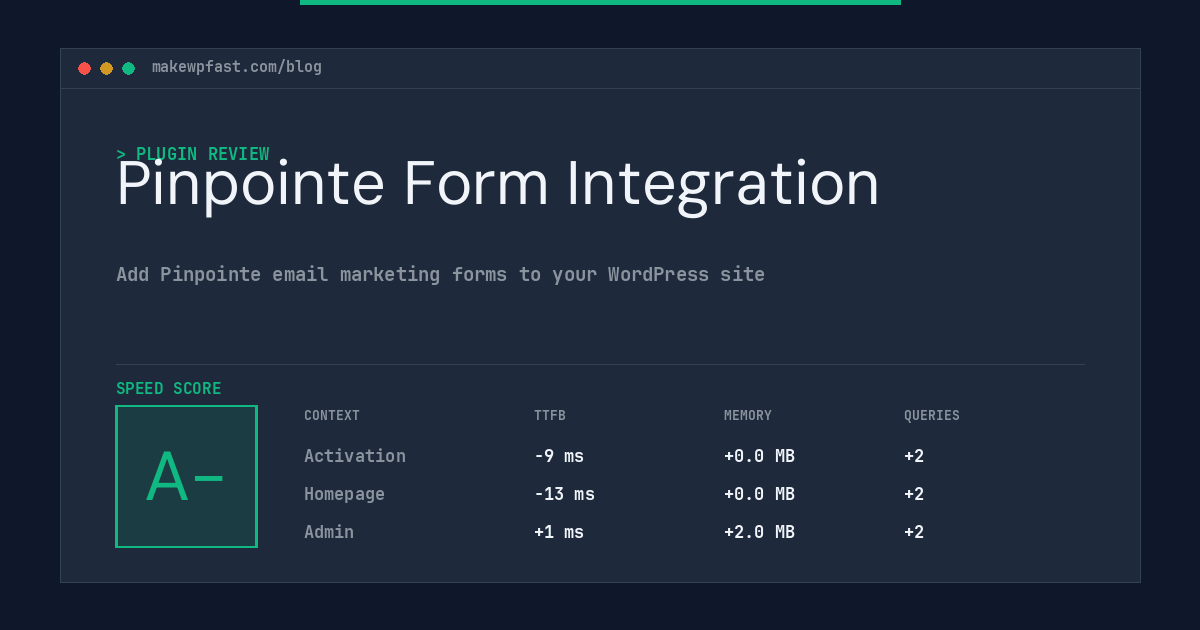Click the Activation queries value '+2'
The image size is (1200, 630).
pos(914,456)
